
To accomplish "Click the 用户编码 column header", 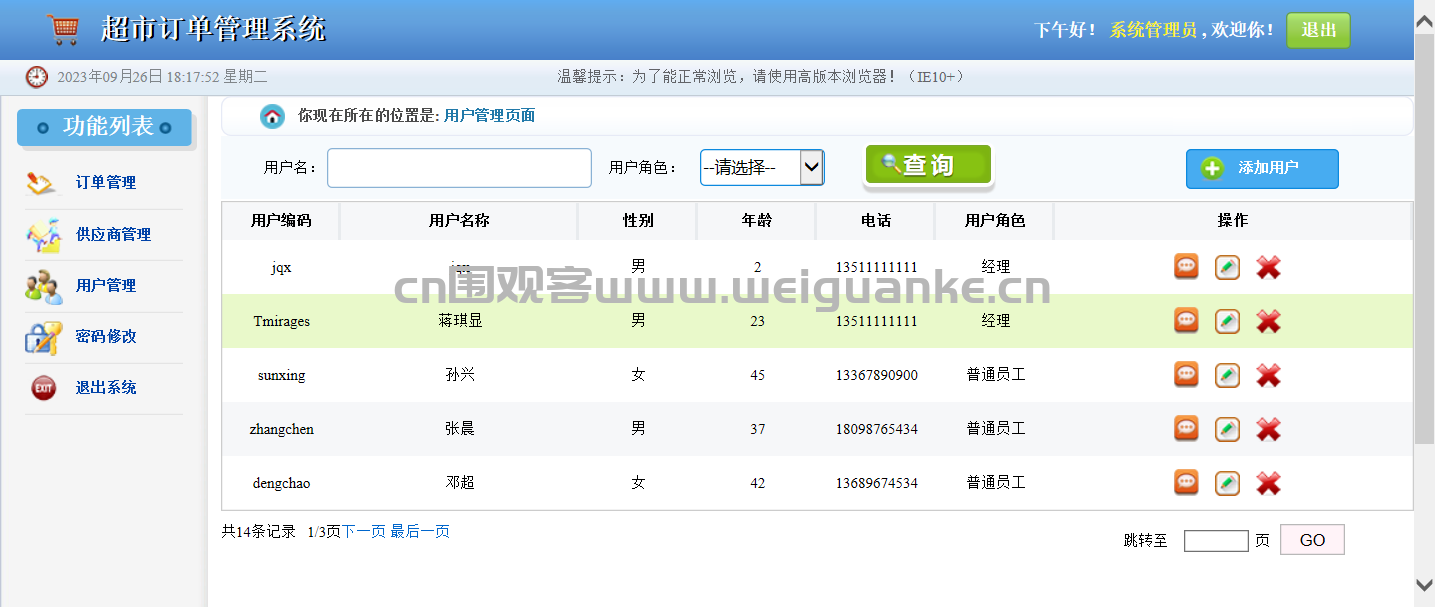I will (281, 221).
